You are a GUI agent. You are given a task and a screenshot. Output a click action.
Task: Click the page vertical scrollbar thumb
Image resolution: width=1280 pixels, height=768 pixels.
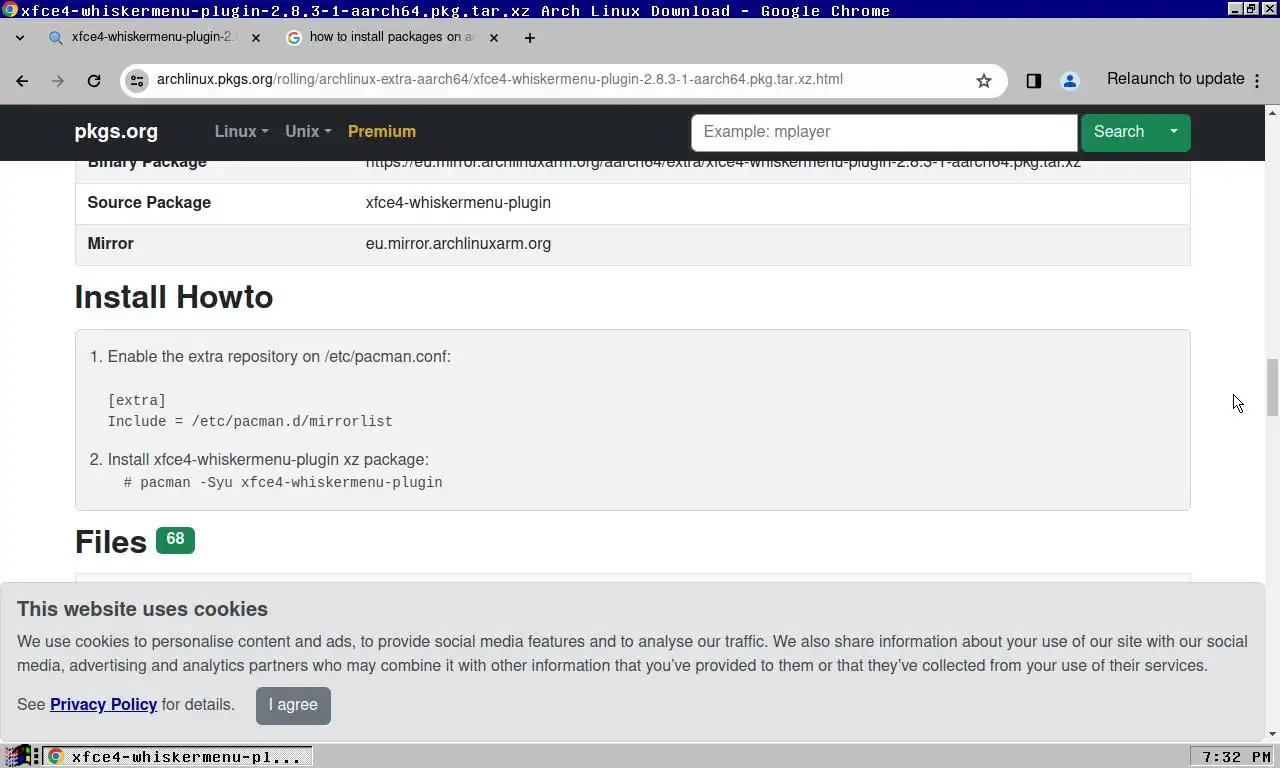coord(1272,387)
